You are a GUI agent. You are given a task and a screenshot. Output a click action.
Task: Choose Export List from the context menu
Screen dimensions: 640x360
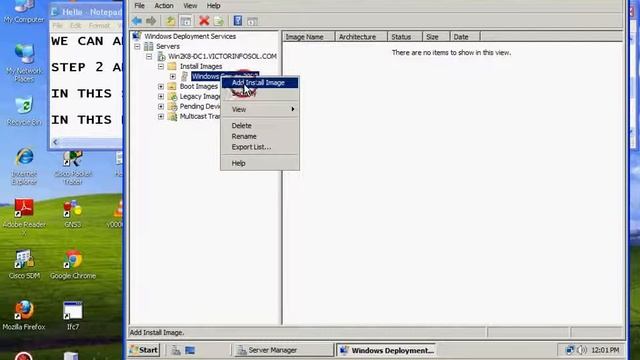click(x=260, y=147)
